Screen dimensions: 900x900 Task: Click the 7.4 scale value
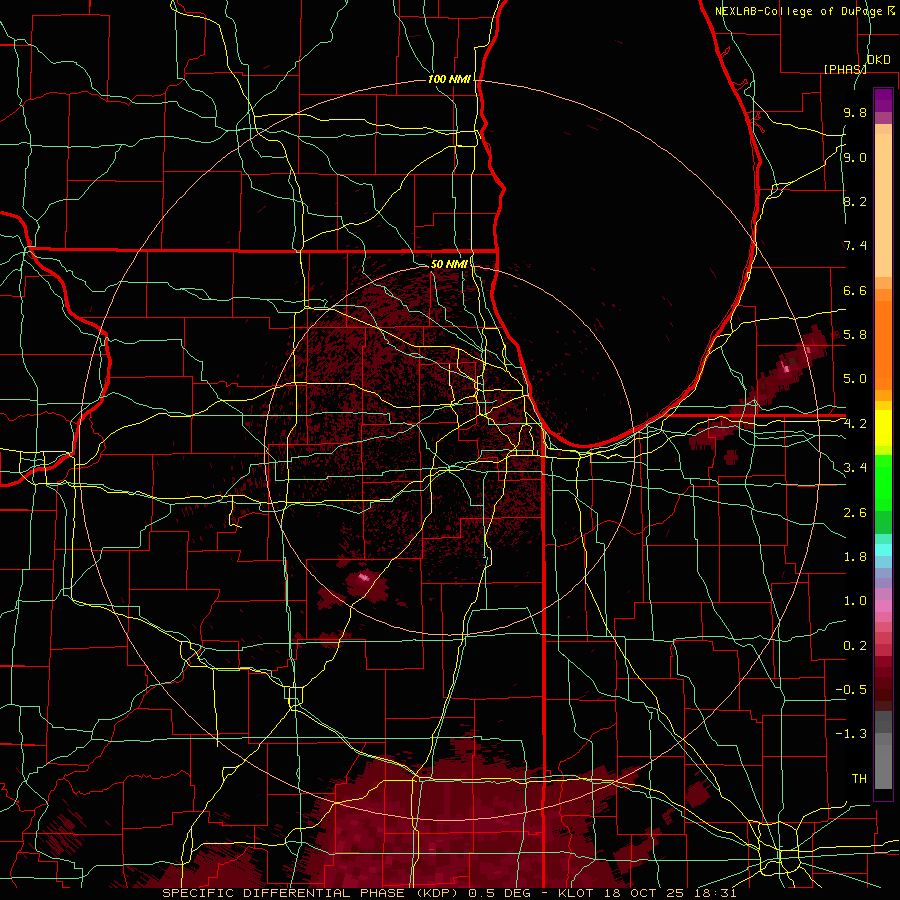click(855, 246)
